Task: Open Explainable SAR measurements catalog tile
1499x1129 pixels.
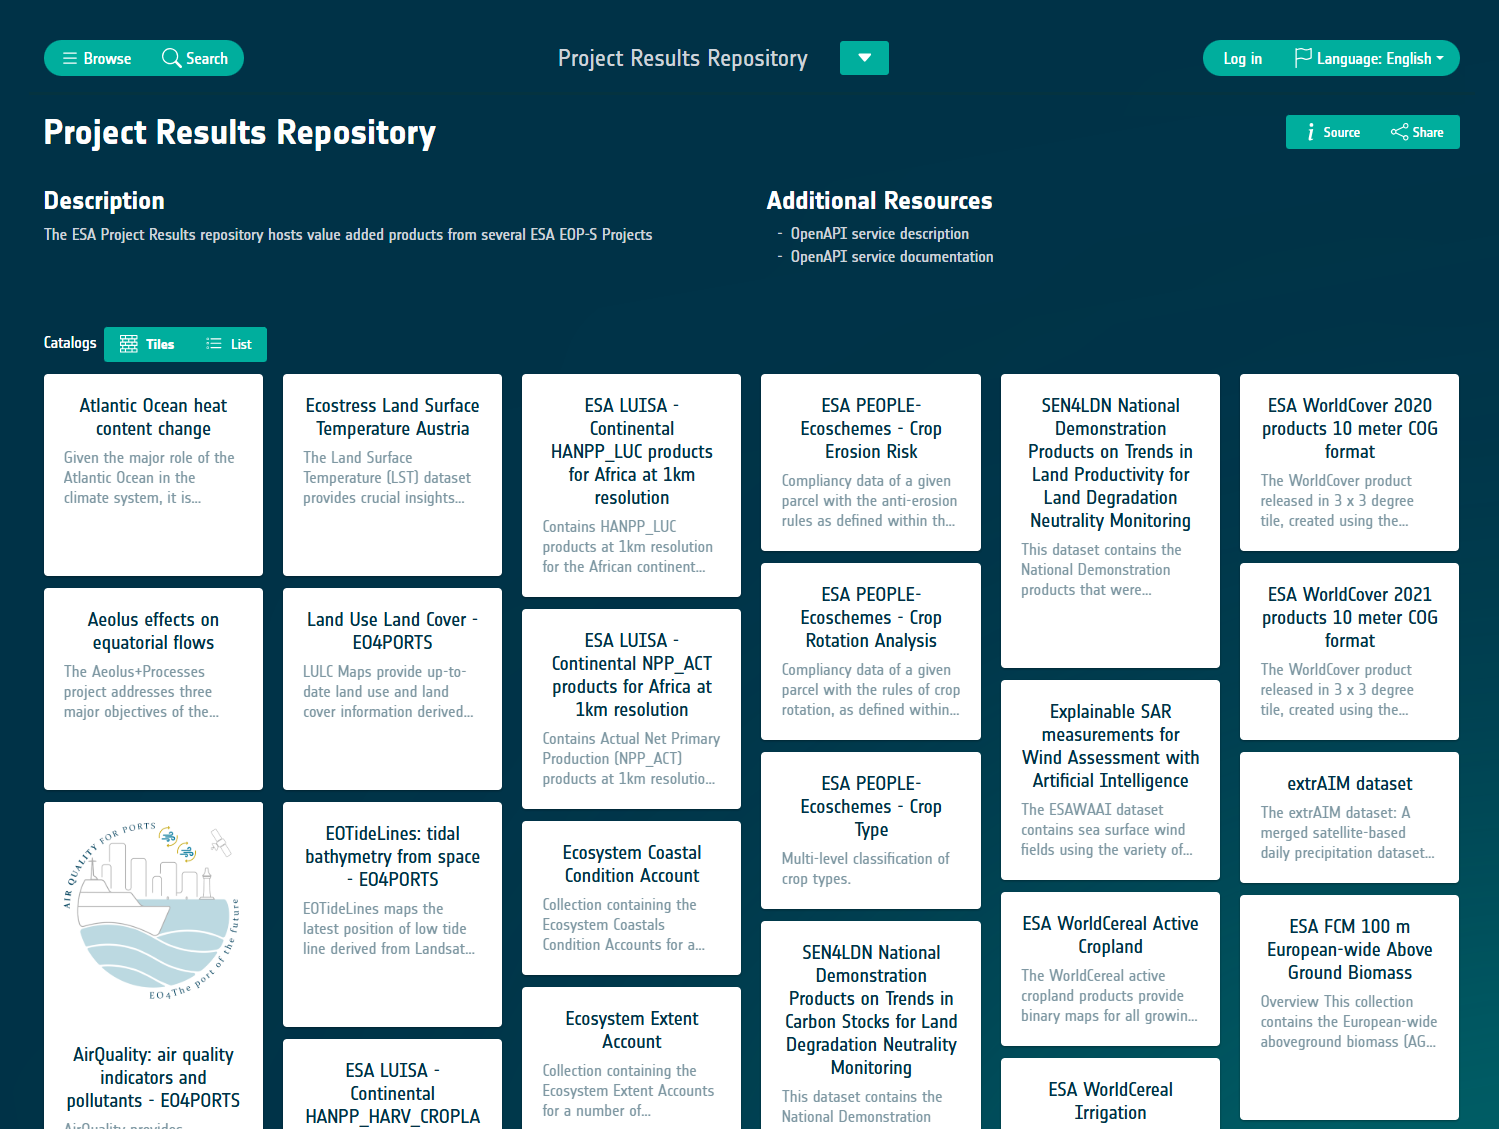Action: 1110,746
